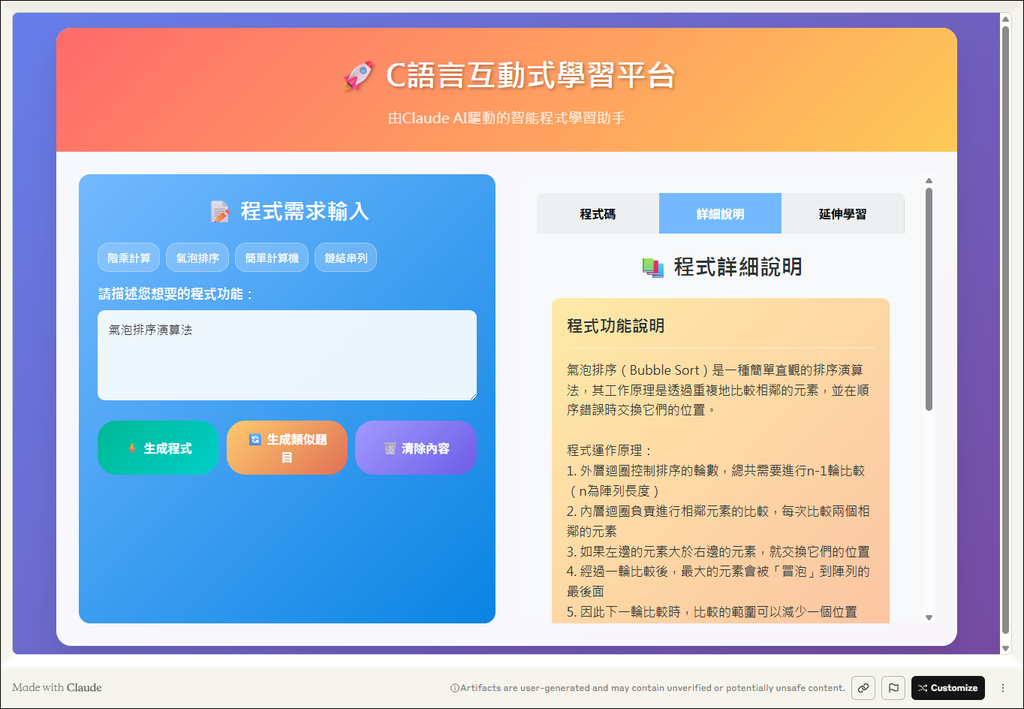Click the page scrollbar up arrow
Screen dimensions: 1024x709
tap(1005, 19)
